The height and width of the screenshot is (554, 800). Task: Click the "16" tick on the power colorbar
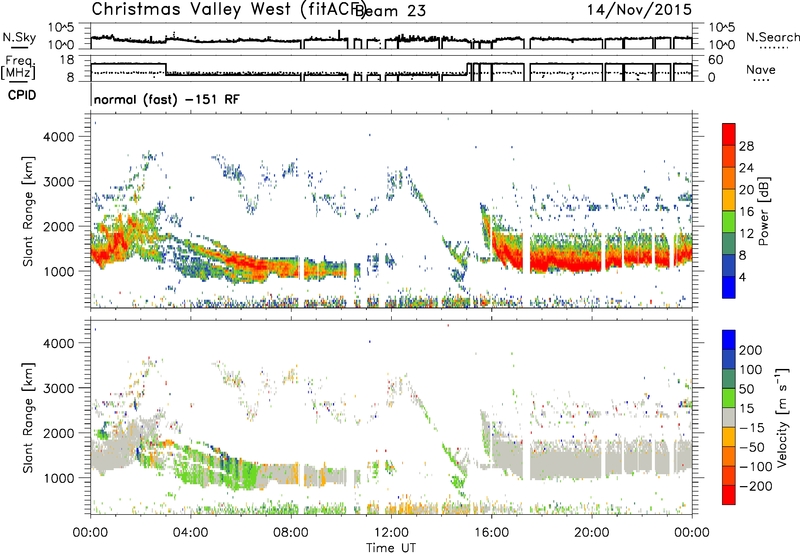click(x=746, y=212)
